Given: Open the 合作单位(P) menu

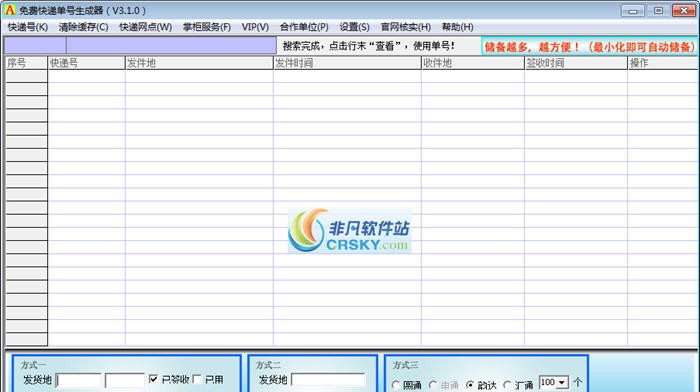Looking at the screenshot, I should [x=304, y=27].
